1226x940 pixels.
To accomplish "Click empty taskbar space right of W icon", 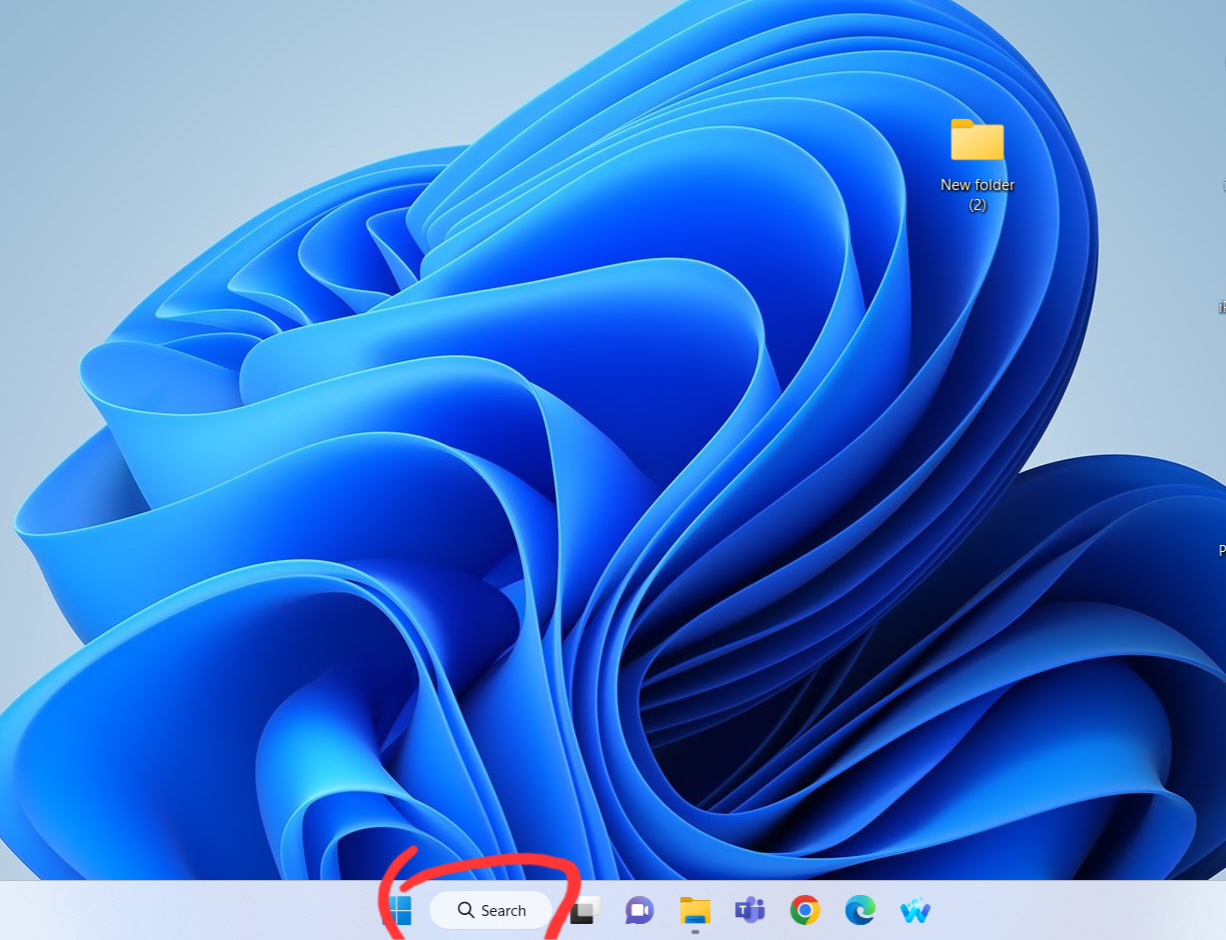I will click(1080, 910).
